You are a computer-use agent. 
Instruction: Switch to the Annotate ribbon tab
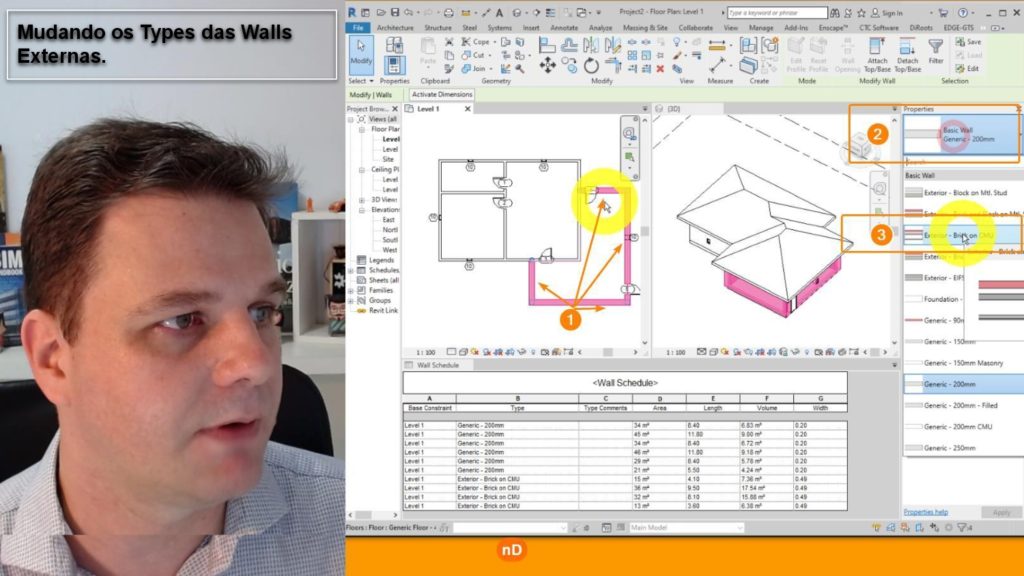point(563,28)
